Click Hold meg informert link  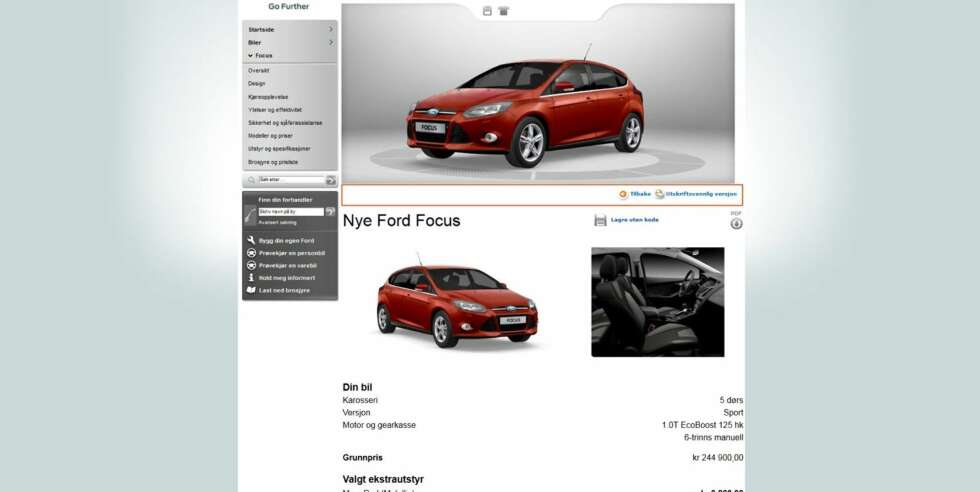287,278
